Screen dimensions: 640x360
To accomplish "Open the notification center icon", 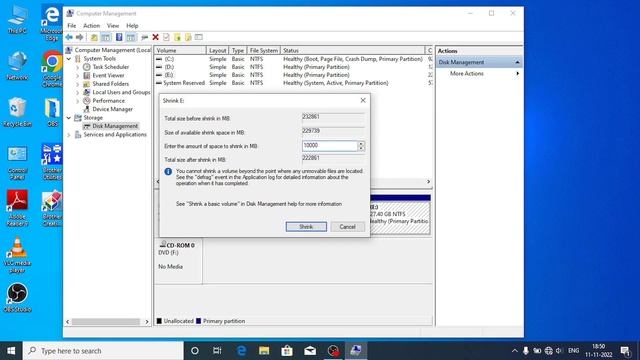I will [625, 351].
